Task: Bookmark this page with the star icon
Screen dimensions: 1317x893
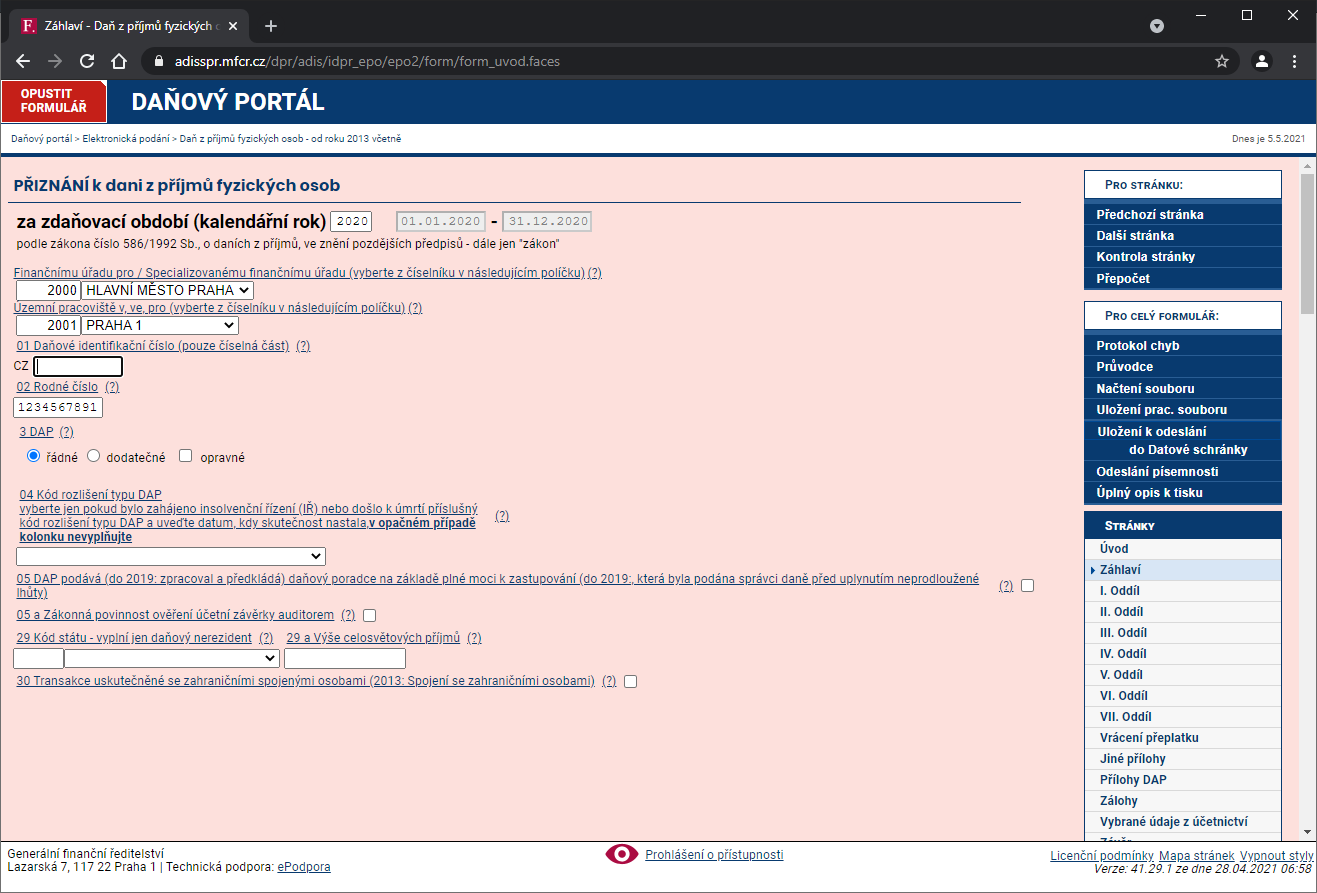Action: click(1221, 61)
